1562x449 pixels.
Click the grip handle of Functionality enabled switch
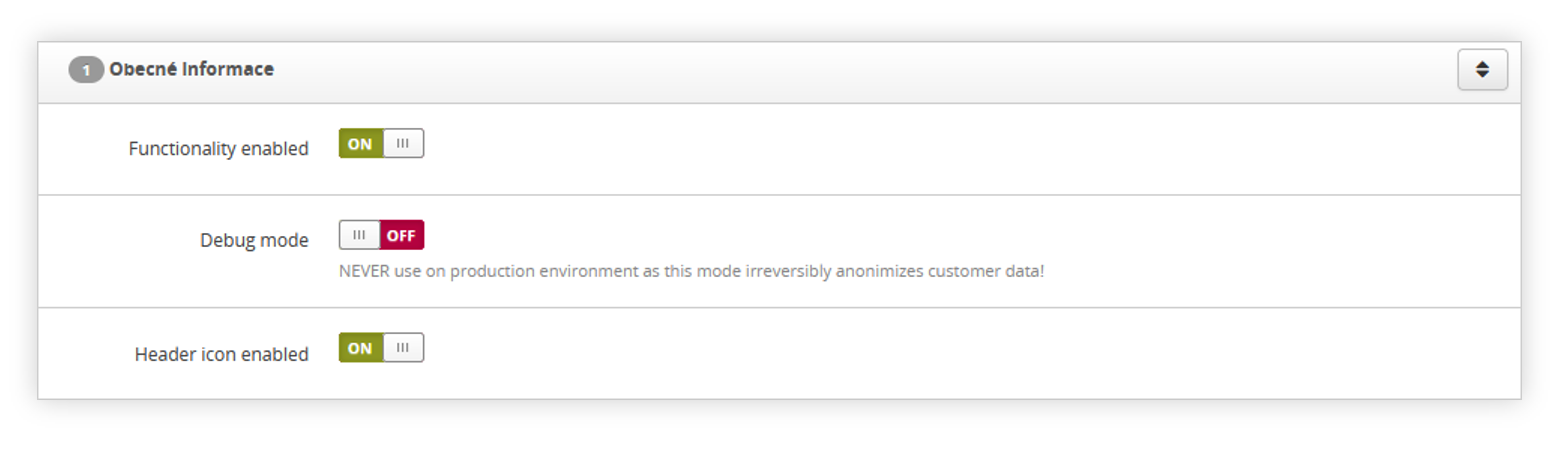(403, 144)
